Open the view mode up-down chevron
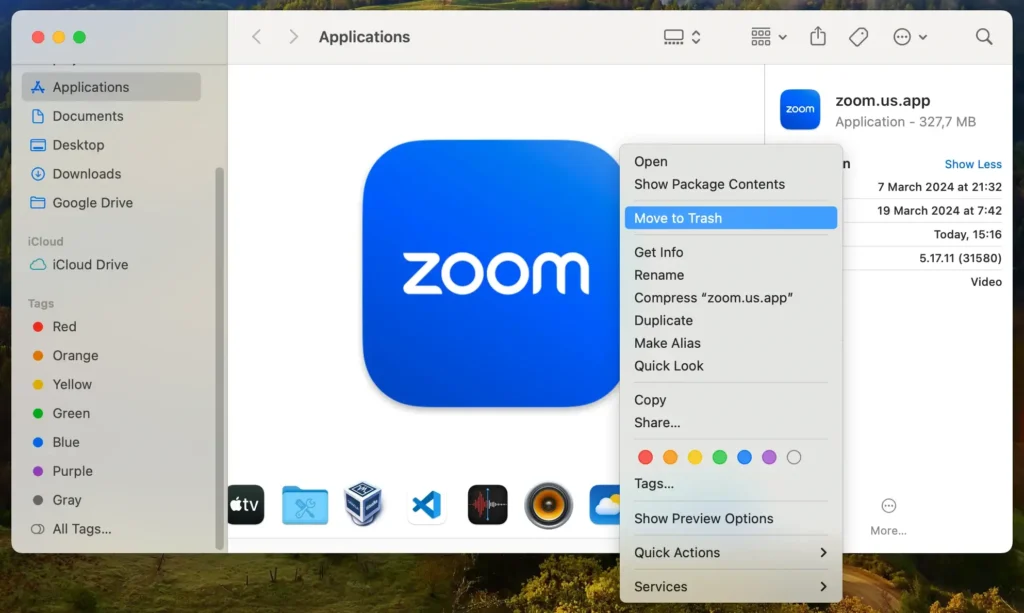 tap(696, 37)
